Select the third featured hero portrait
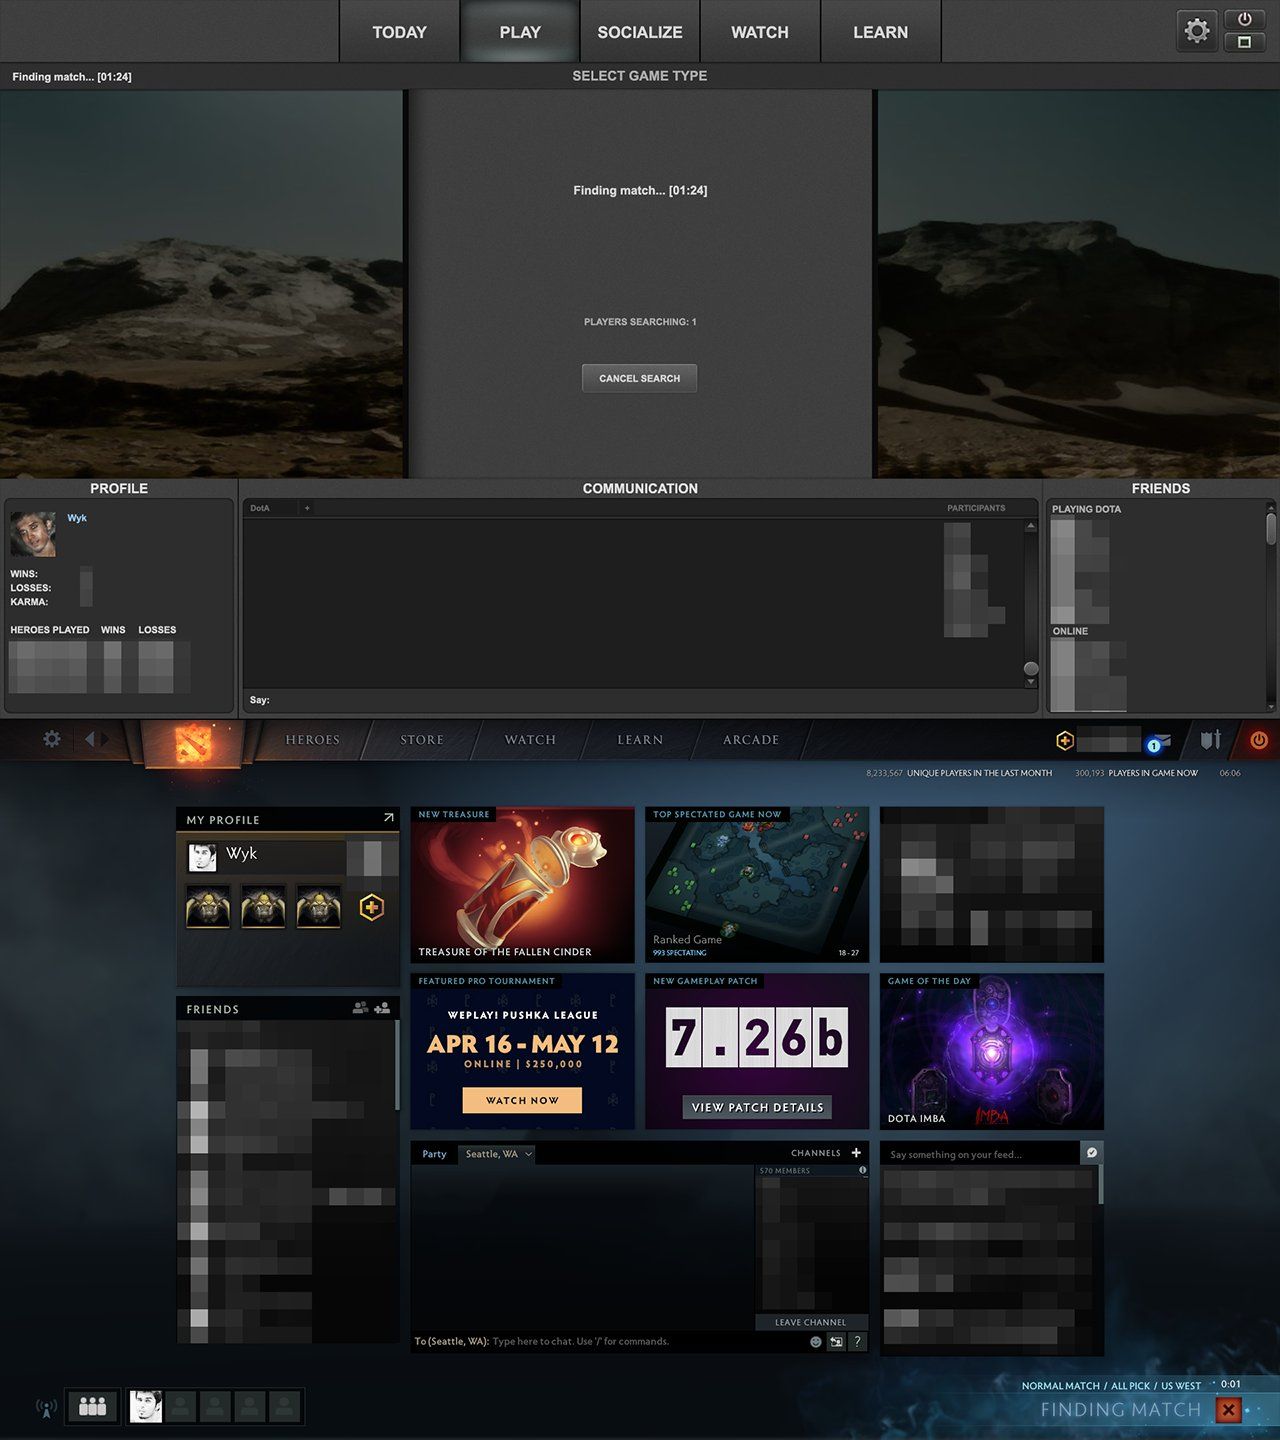The width and height of the screenshot is (1280, 1440). tap(318, 907)
